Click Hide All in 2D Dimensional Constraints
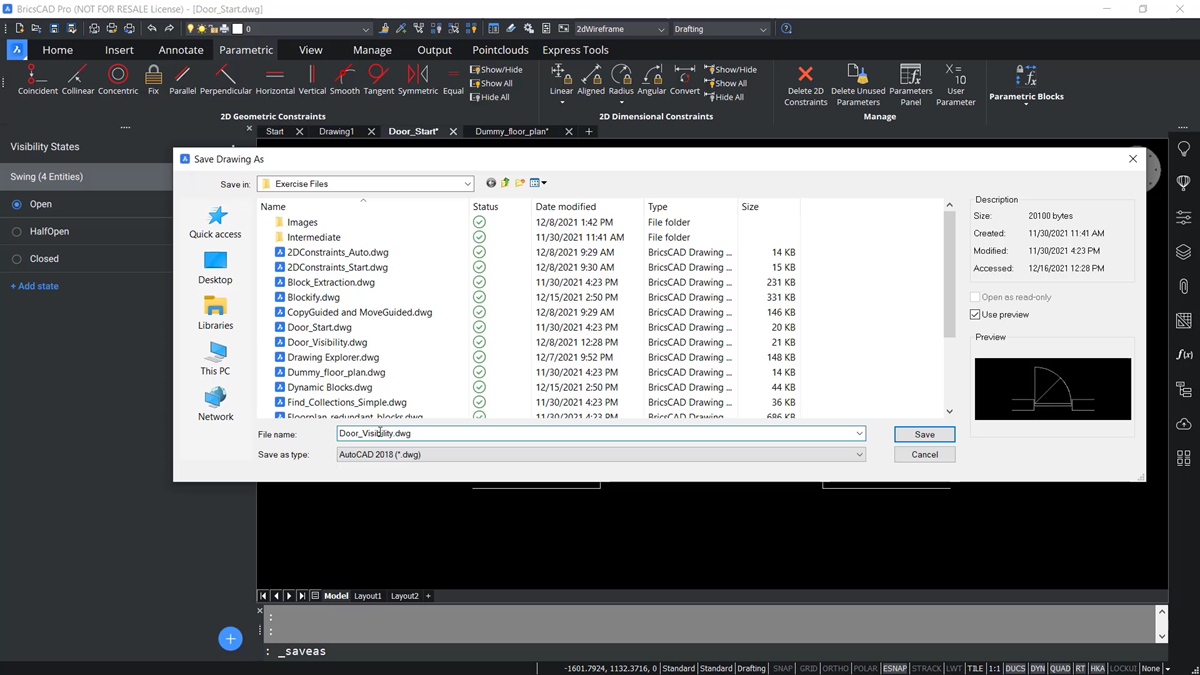The height and width of the screenshot is (675, 1200). 725,97
